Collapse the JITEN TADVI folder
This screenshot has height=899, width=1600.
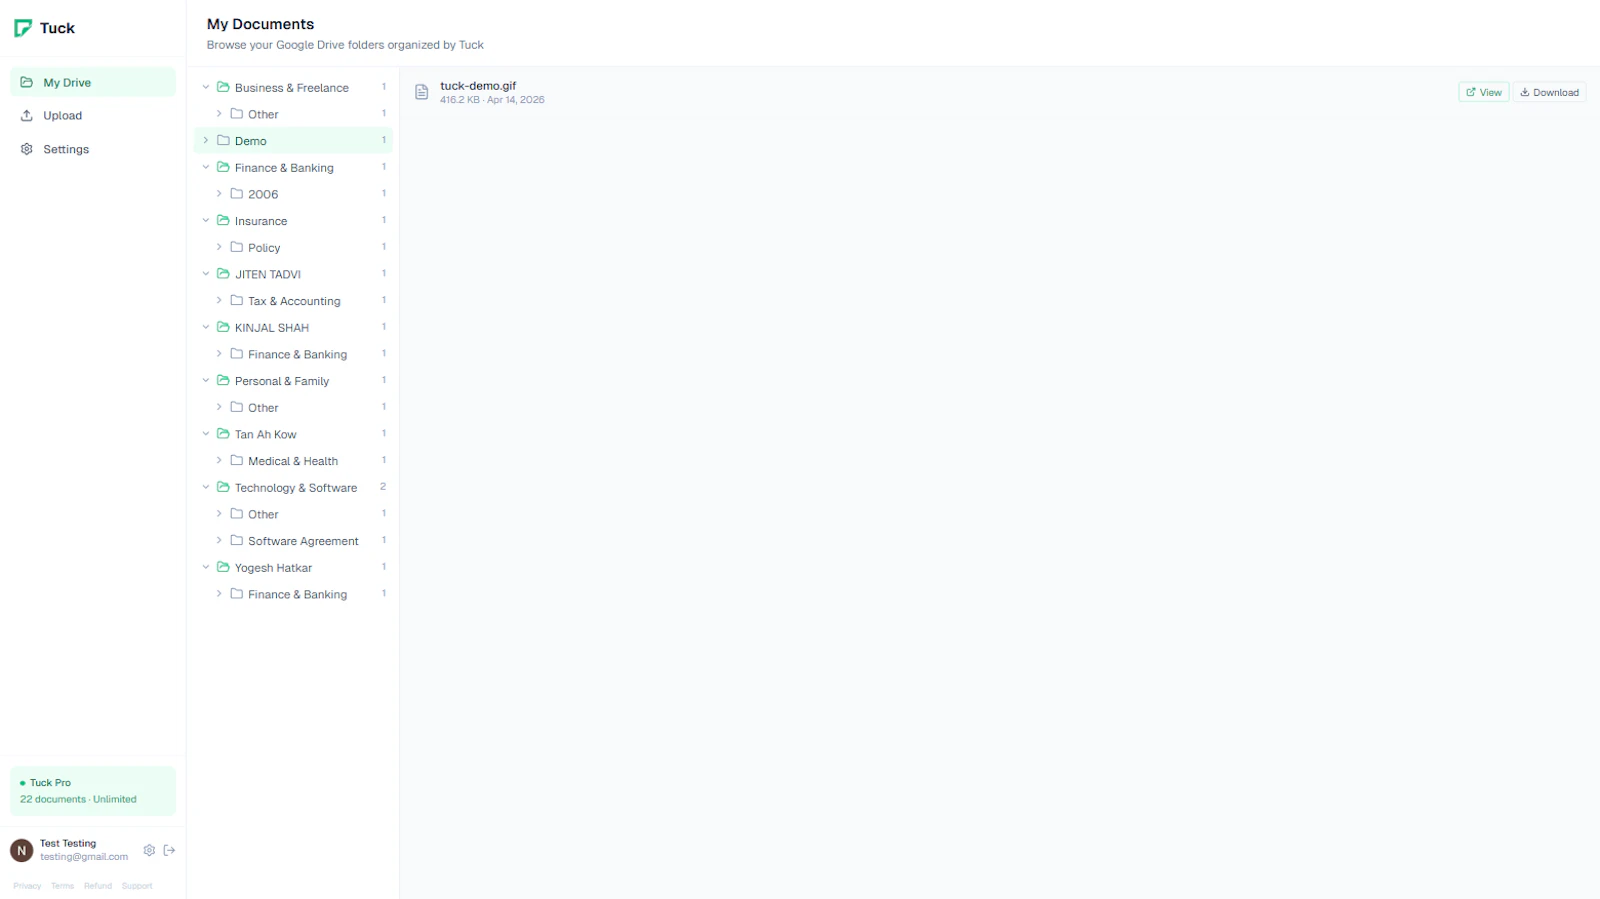click(206, 274)
